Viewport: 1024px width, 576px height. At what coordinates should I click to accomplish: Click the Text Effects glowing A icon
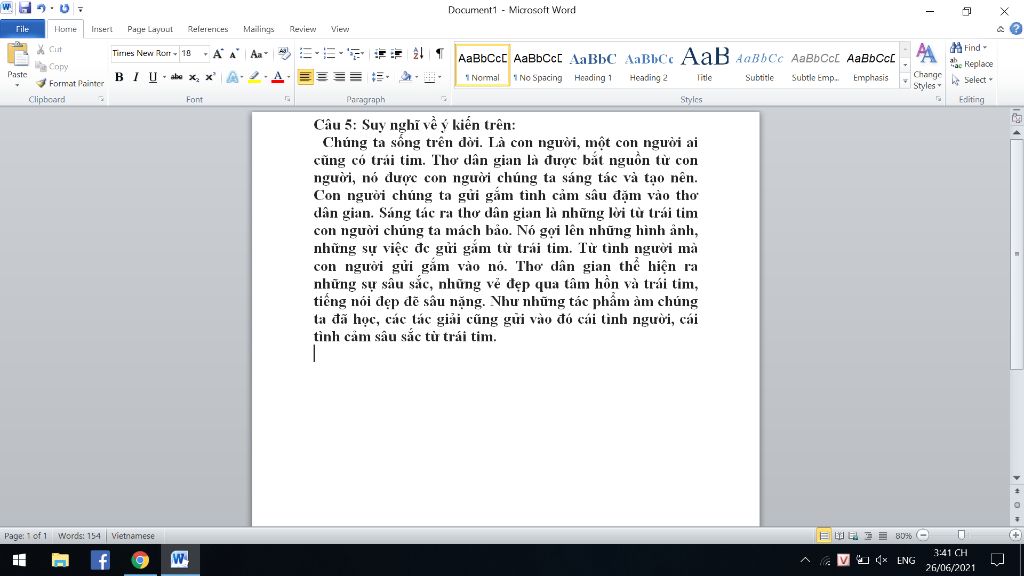click(x=232, y=77)
